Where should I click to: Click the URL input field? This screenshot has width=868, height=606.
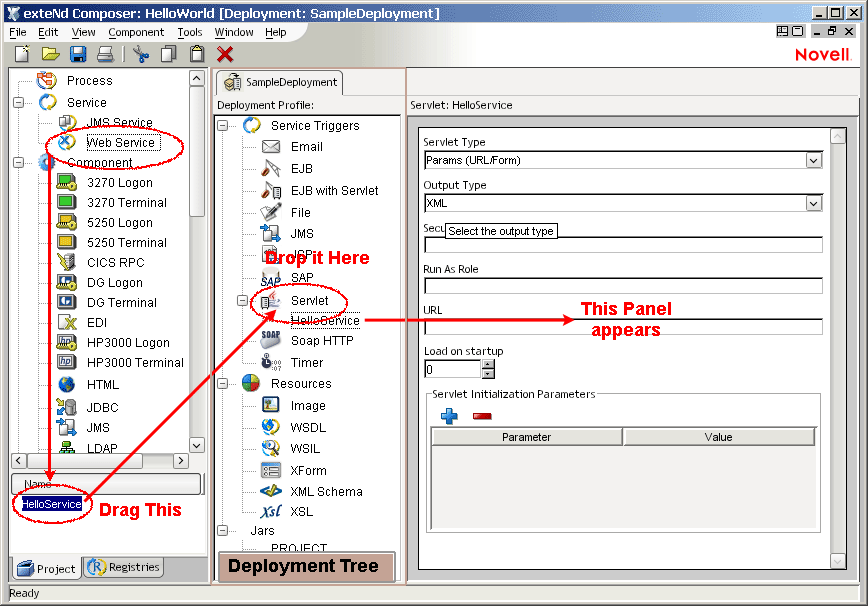click(x=623, y=327)
